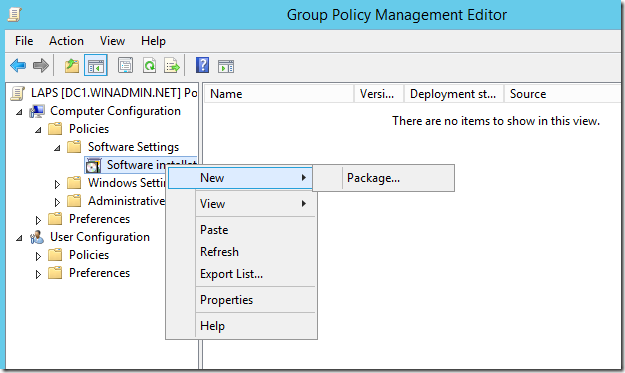Select the User Configuration tree item
Screen dimensions: 625x373
[x=100, y=237]
